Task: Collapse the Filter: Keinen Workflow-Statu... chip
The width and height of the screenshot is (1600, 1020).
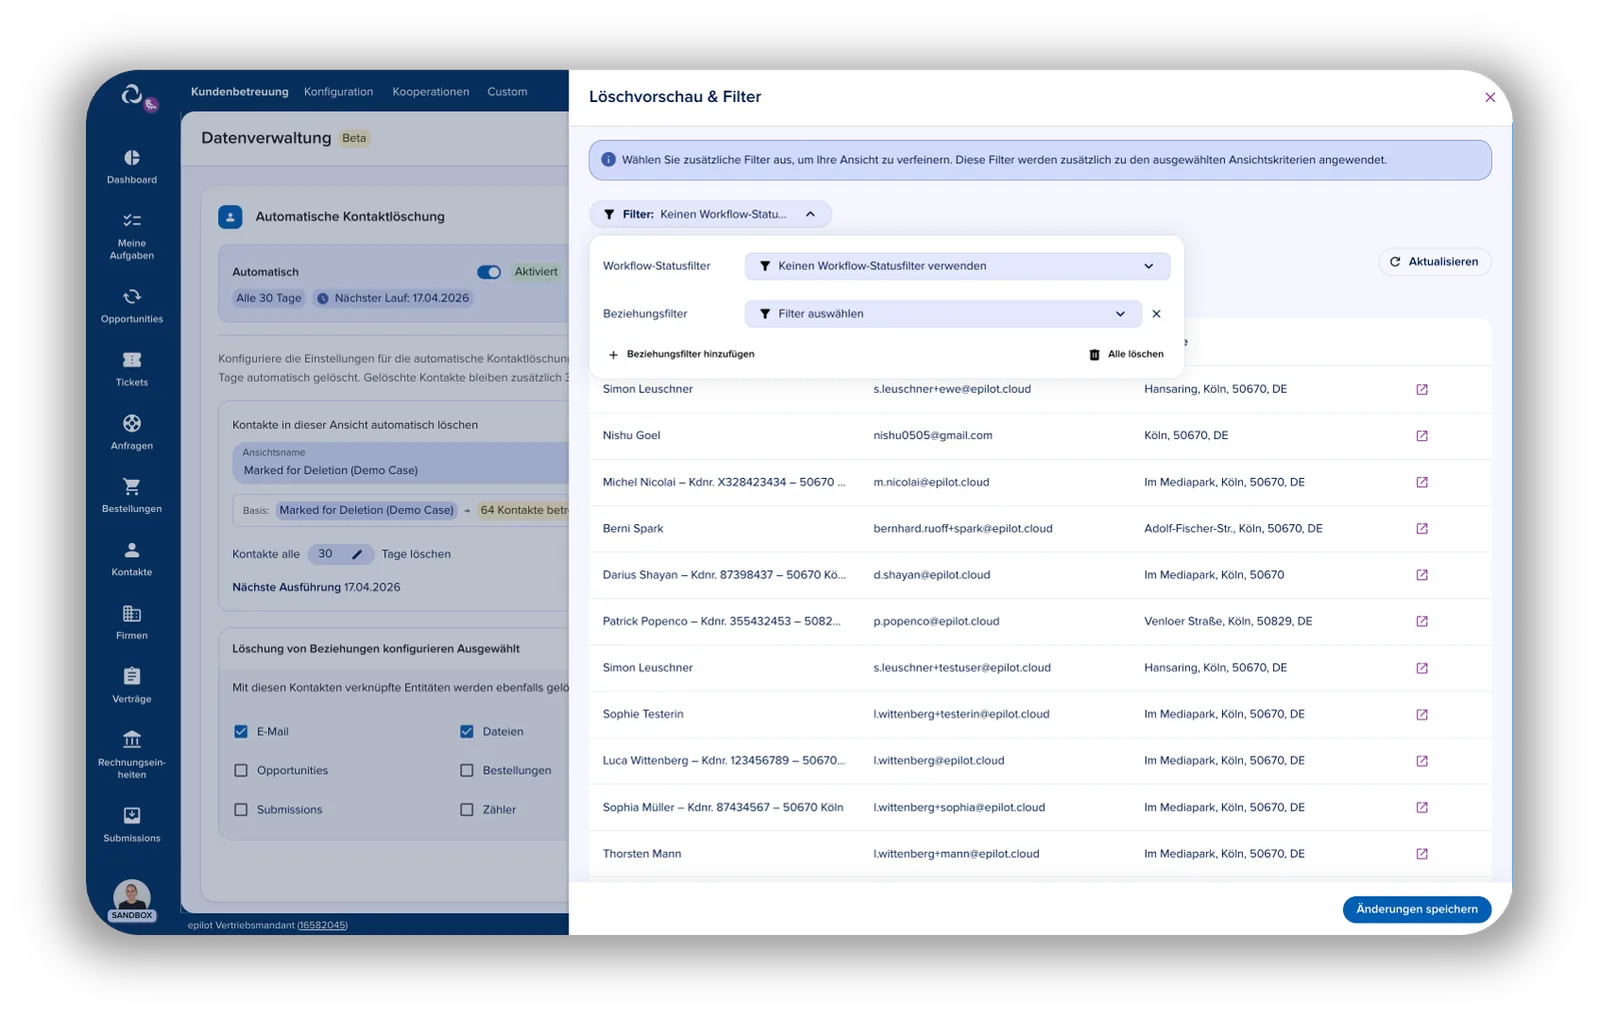Action: pos(710,214)
